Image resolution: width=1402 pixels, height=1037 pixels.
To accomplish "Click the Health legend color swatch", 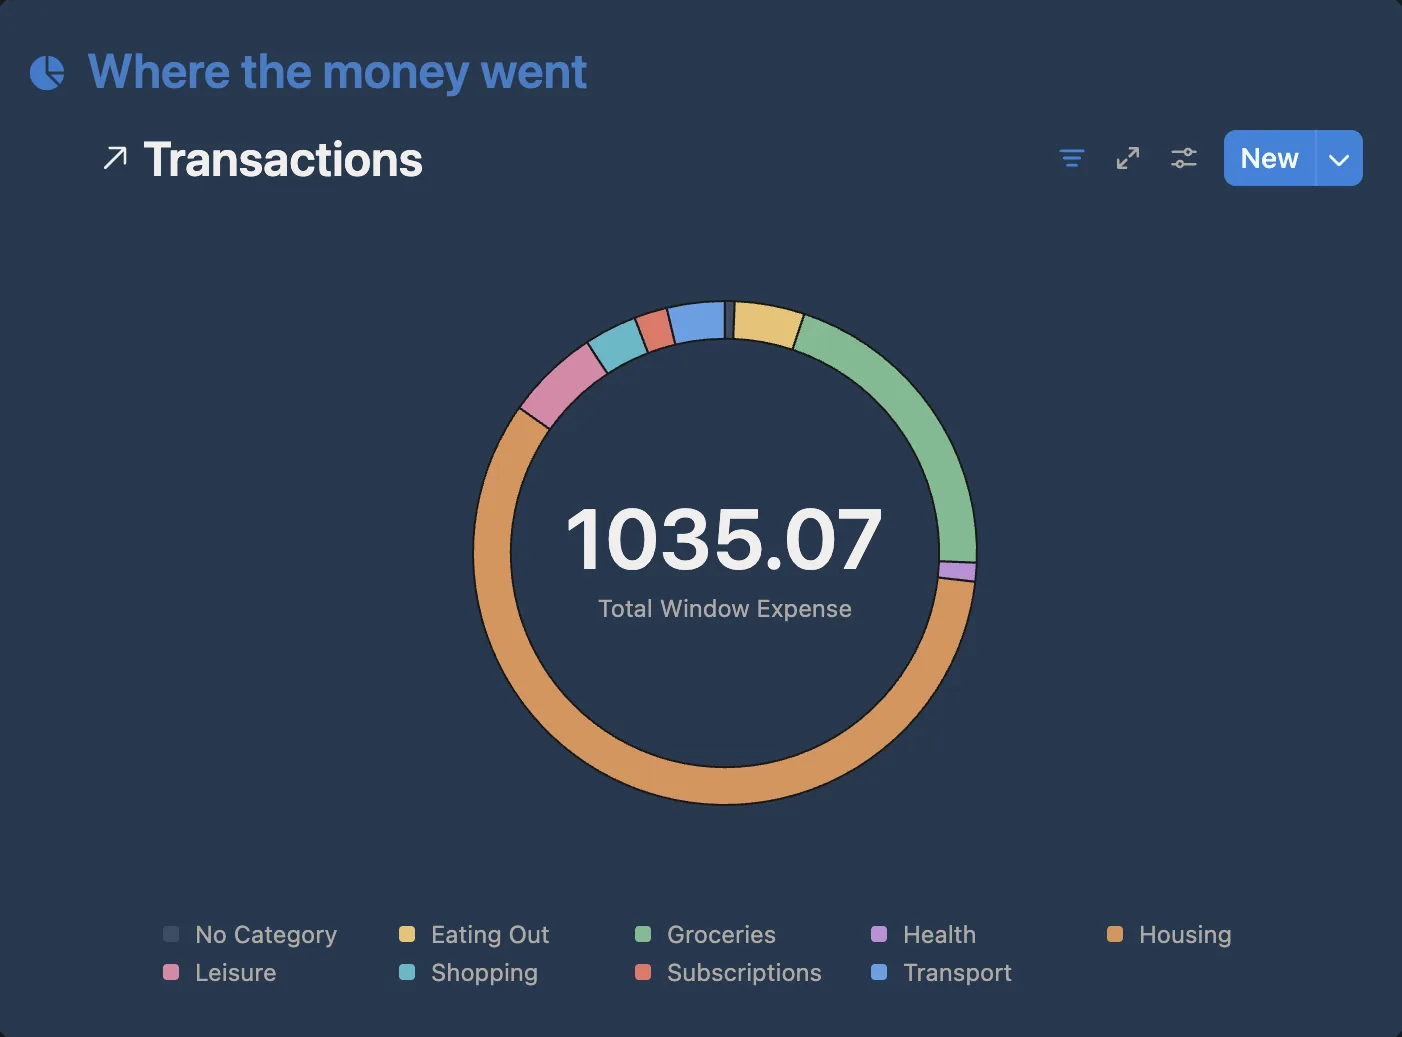I will point(879,934).
